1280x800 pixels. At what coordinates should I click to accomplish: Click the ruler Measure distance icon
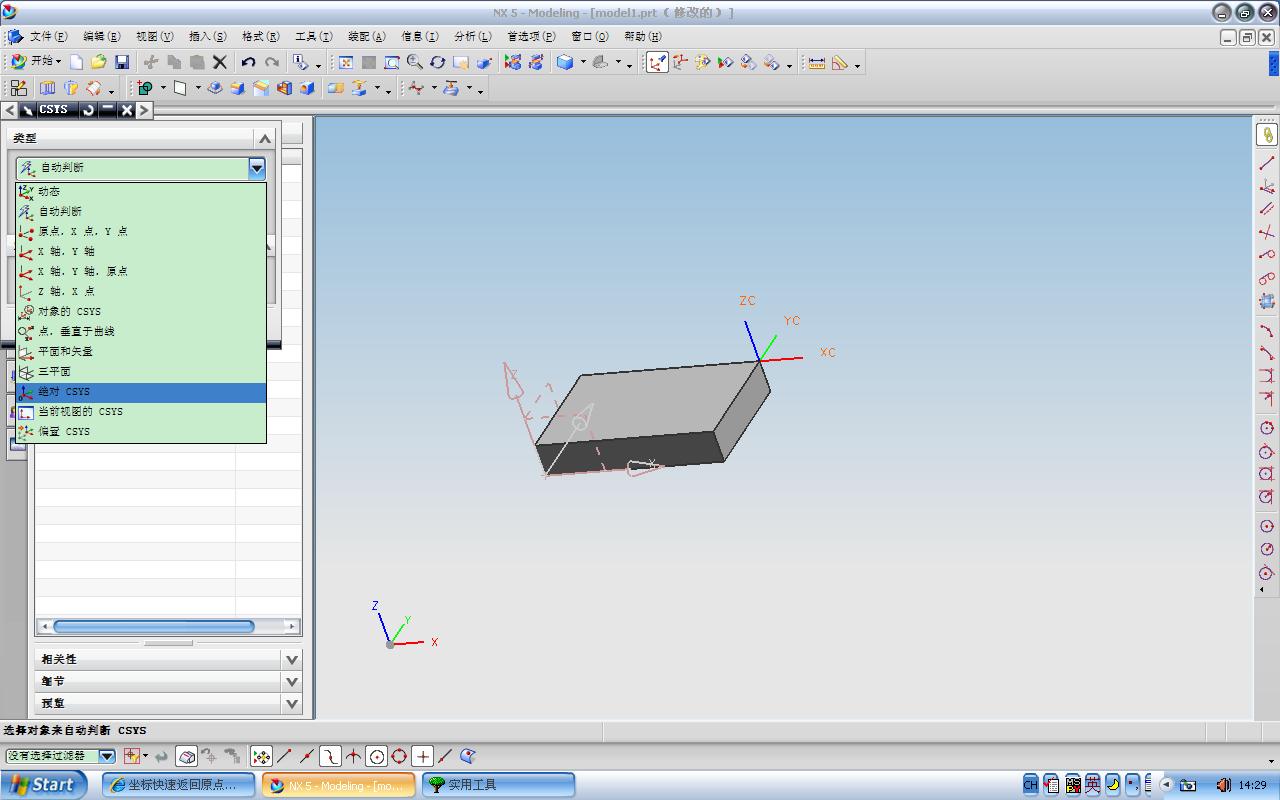coord(817,62)
